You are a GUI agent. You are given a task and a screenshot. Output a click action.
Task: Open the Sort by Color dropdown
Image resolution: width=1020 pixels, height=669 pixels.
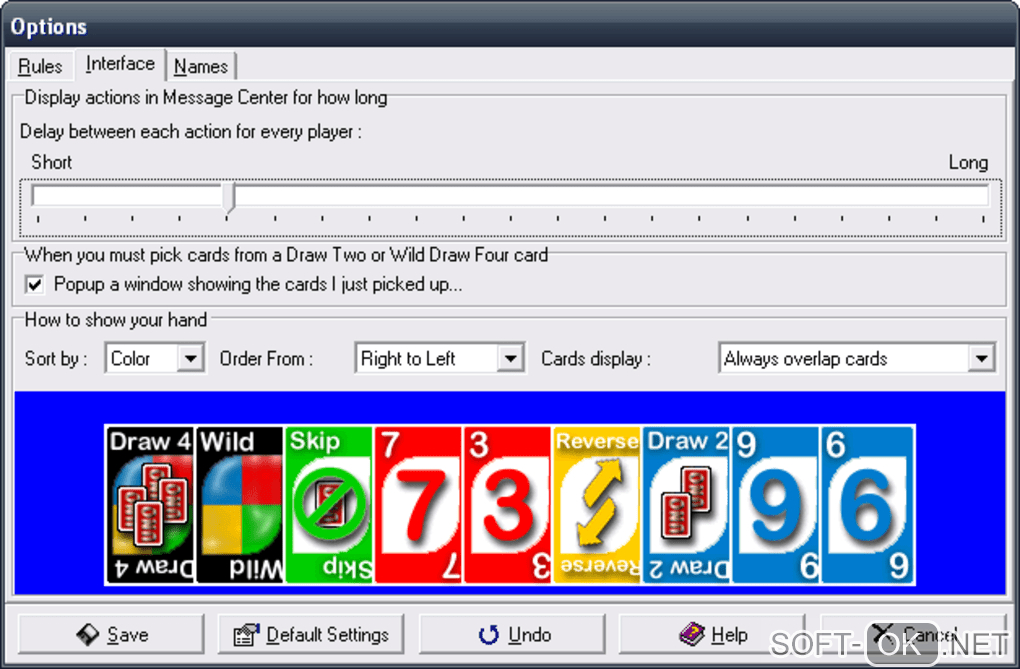pyautogui.click(x=155, y=358)
